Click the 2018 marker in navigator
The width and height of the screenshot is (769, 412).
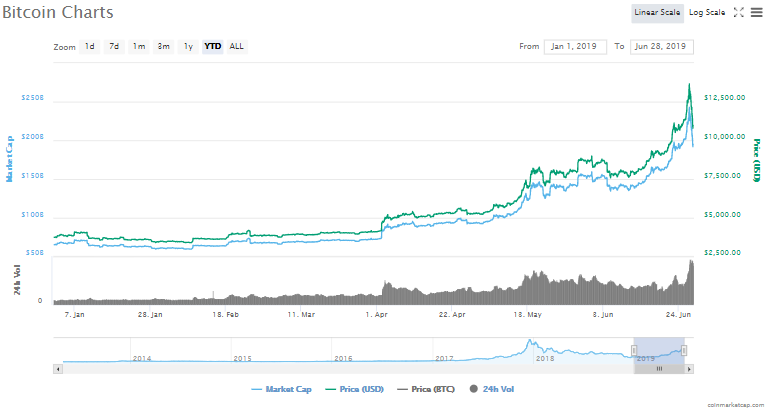tap(545, 359)
